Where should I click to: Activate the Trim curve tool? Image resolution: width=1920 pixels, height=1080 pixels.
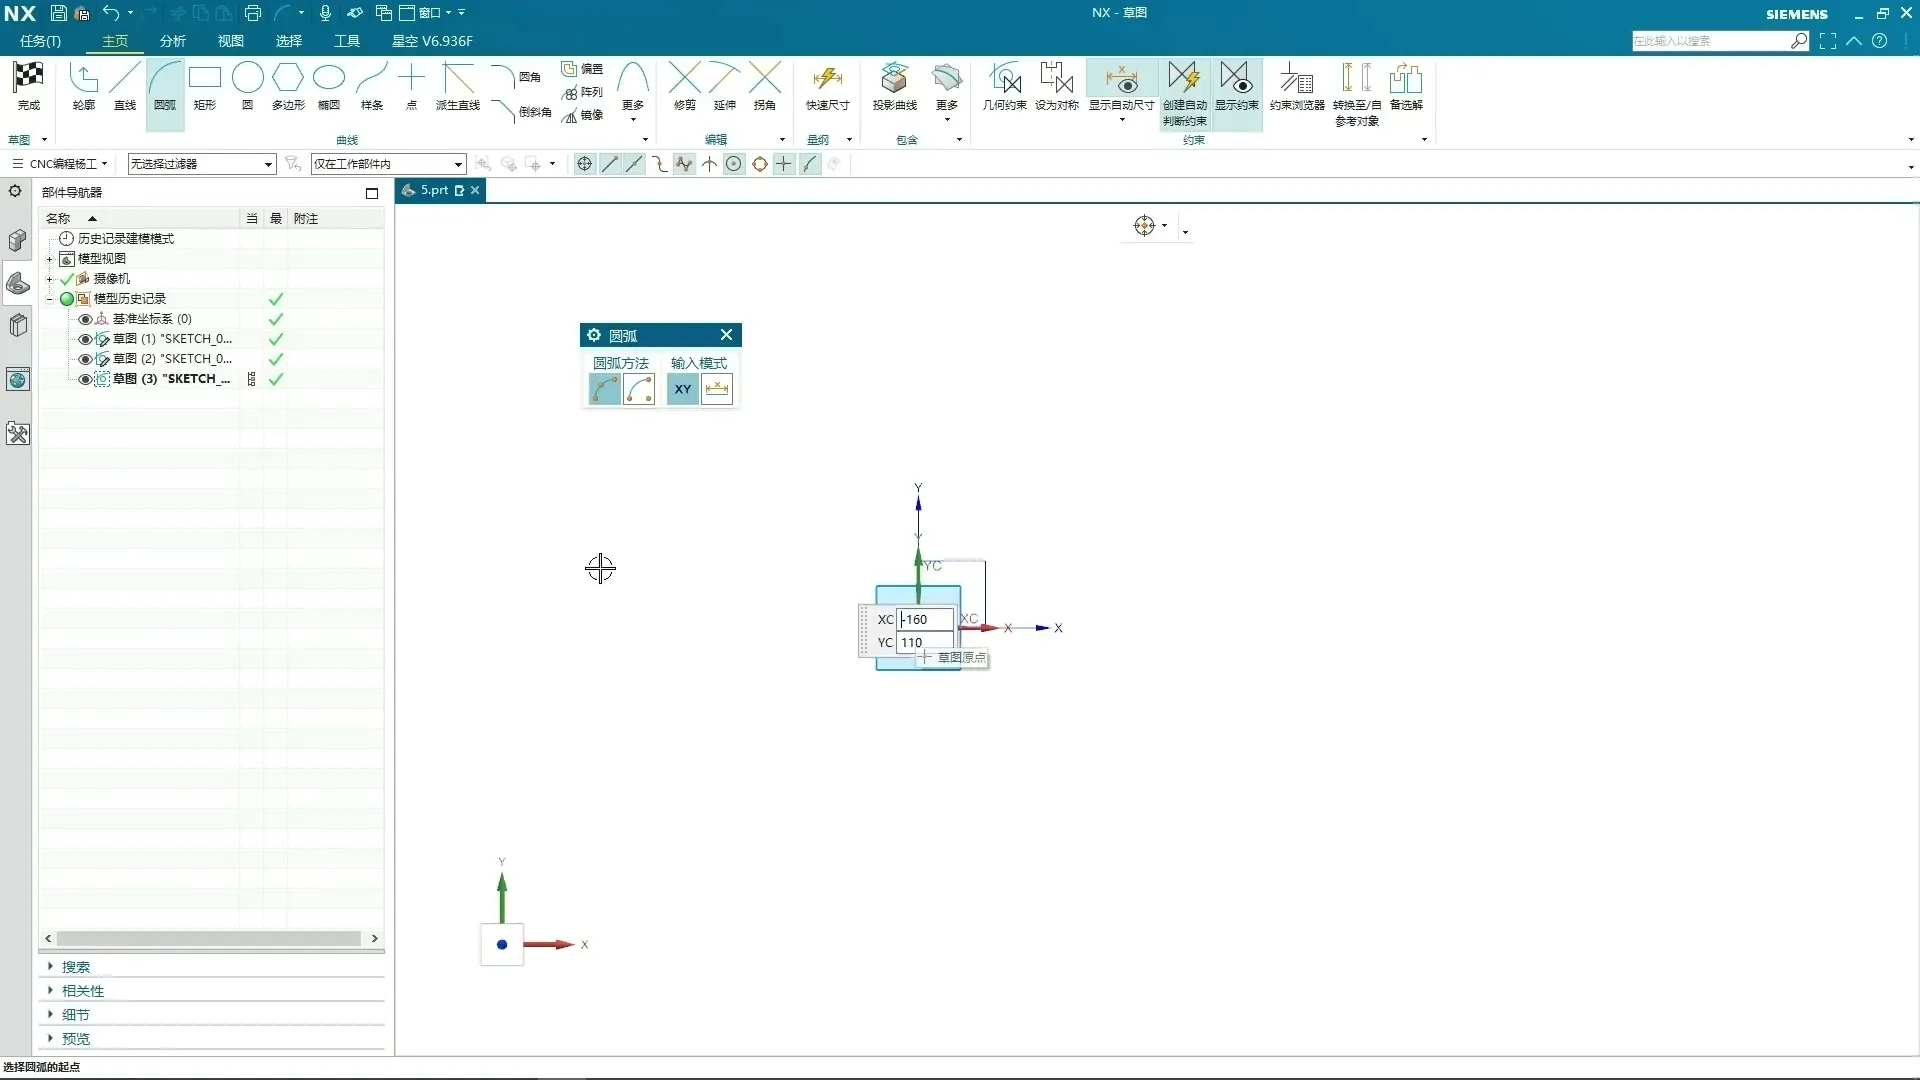click(x=684, y=78)
